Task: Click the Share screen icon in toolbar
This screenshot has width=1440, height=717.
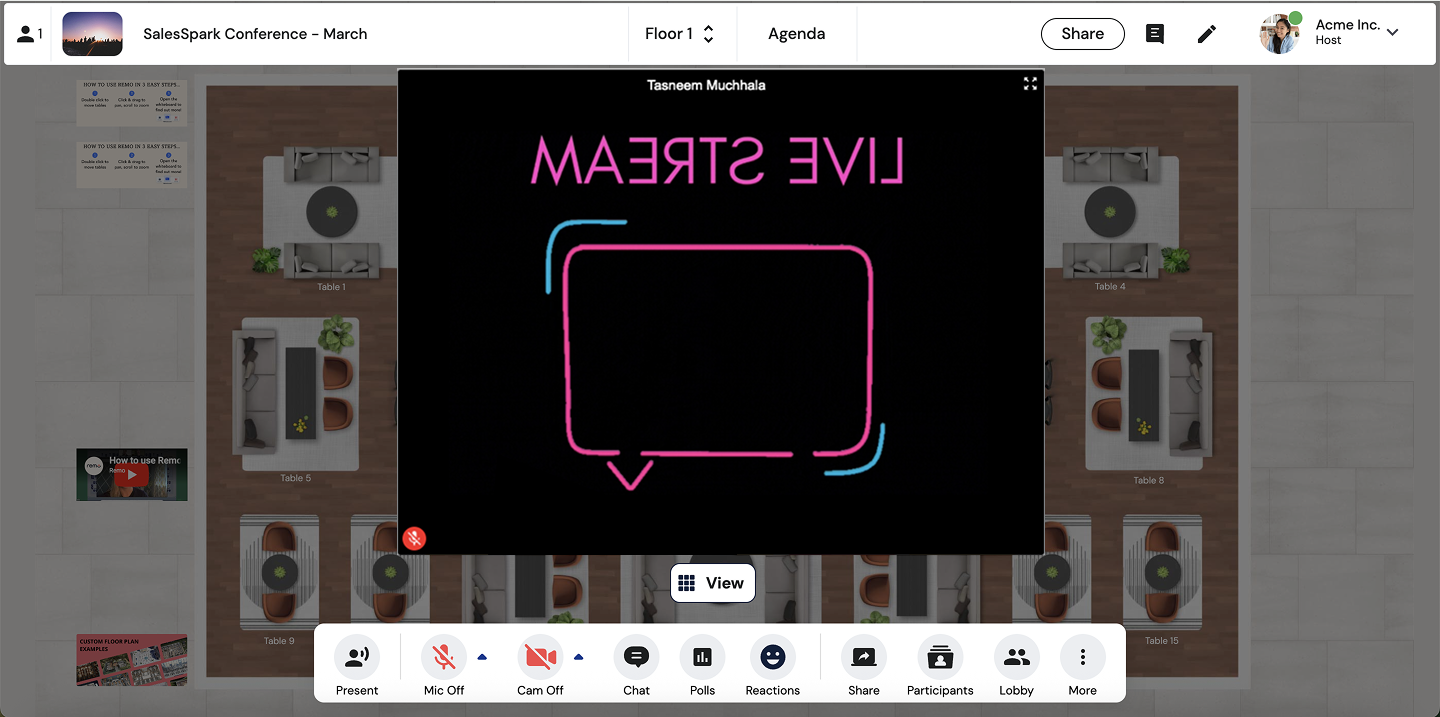Action: 863,658
